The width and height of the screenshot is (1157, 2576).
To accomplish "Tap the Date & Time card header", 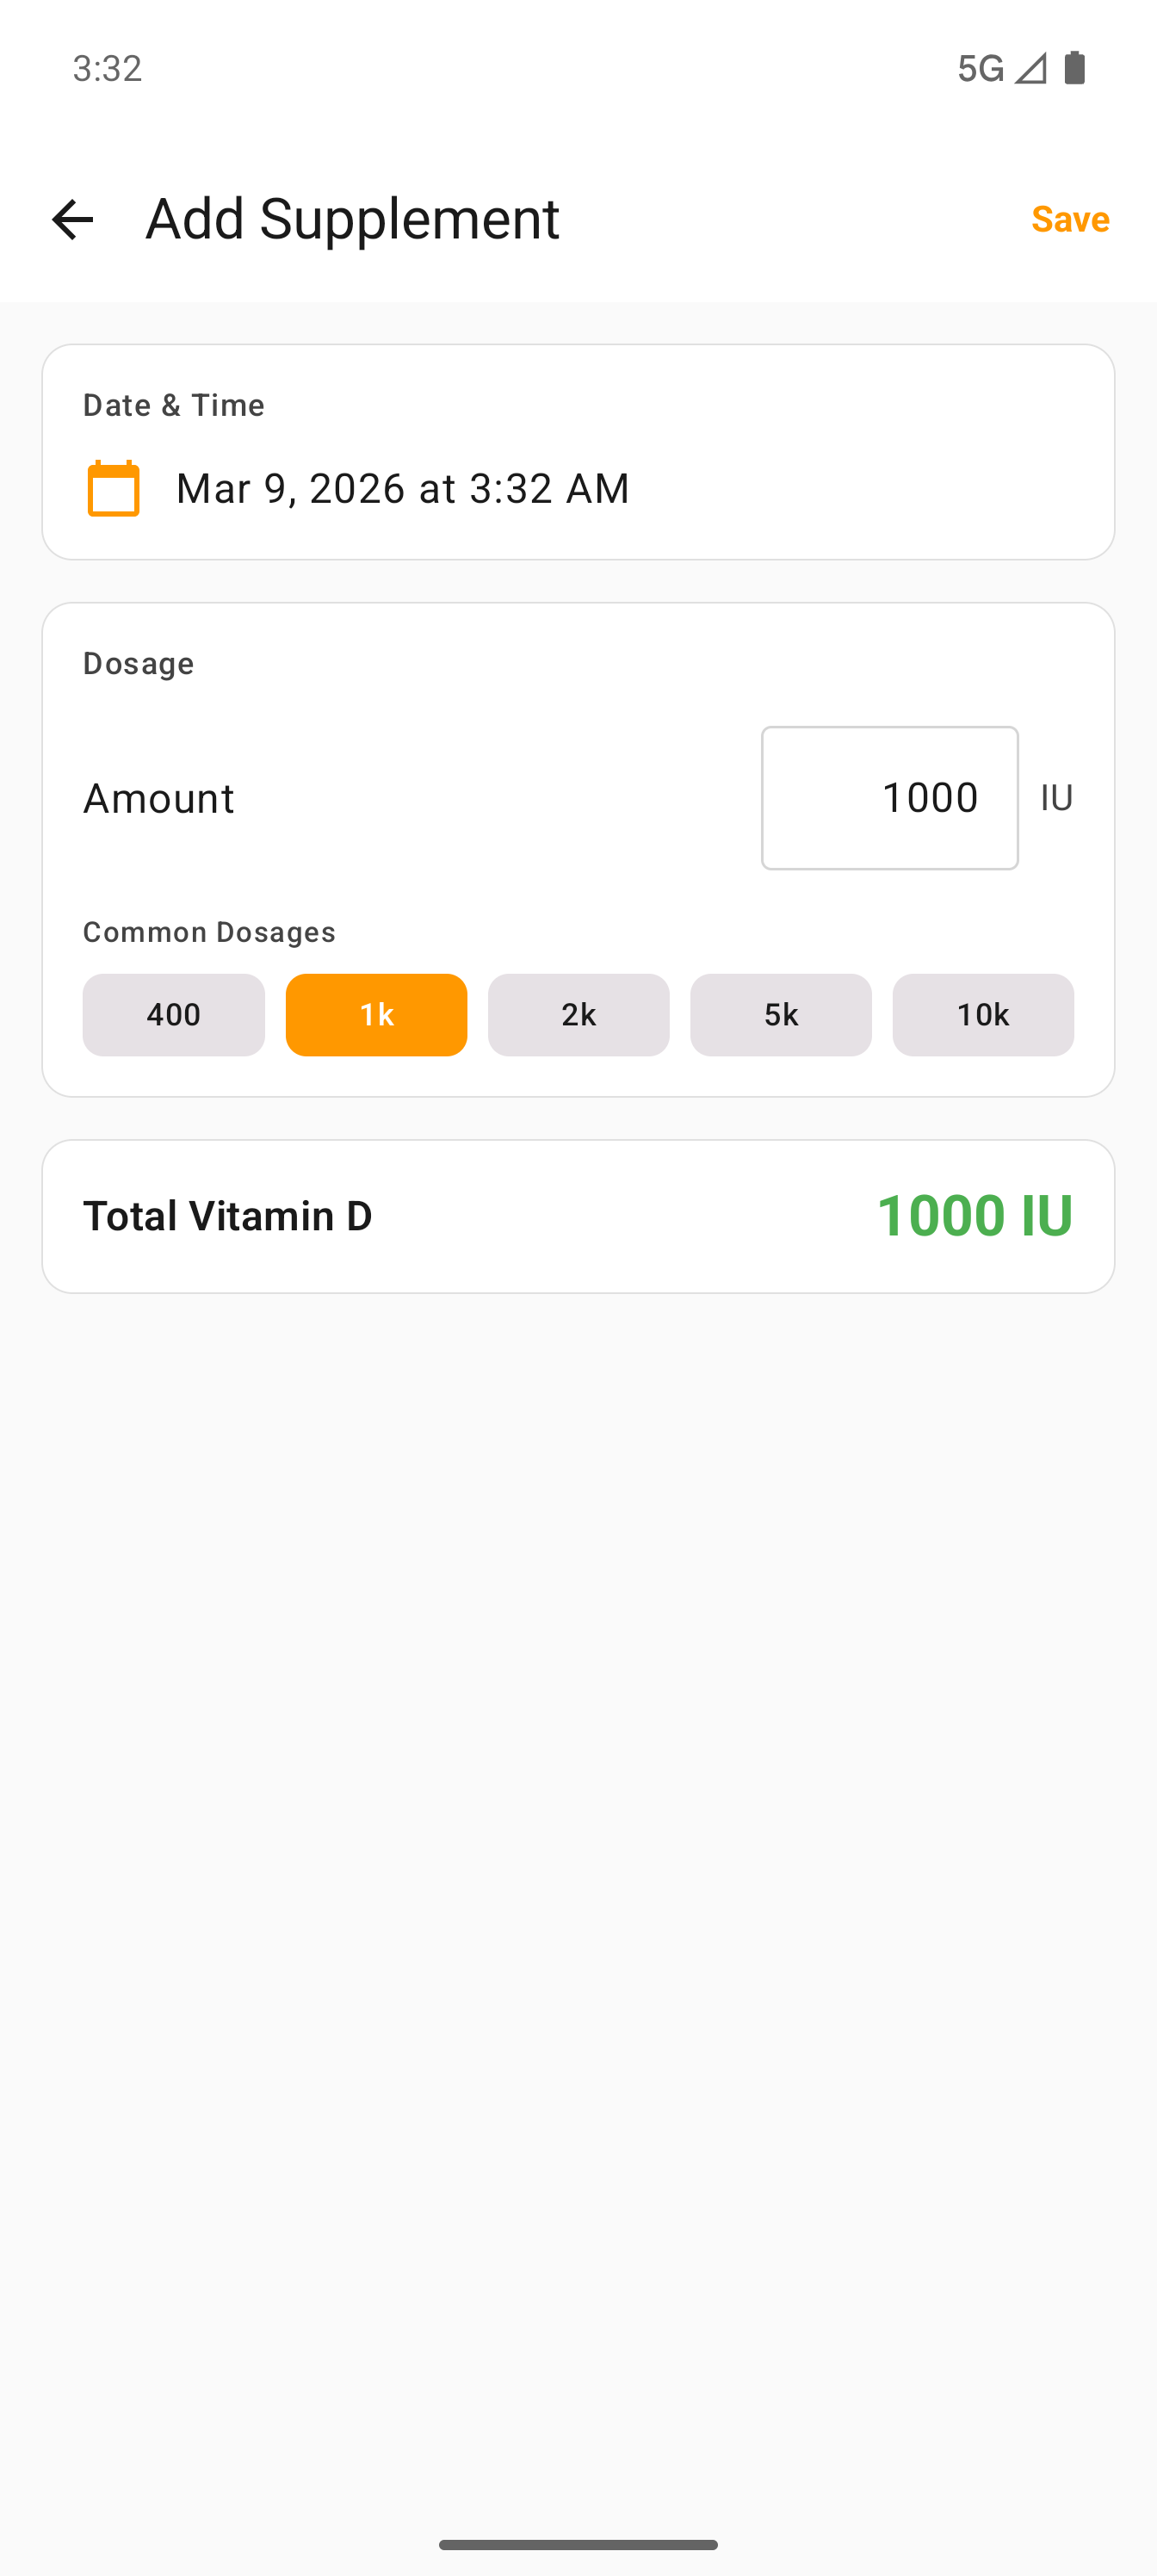I will pos(174,405).
